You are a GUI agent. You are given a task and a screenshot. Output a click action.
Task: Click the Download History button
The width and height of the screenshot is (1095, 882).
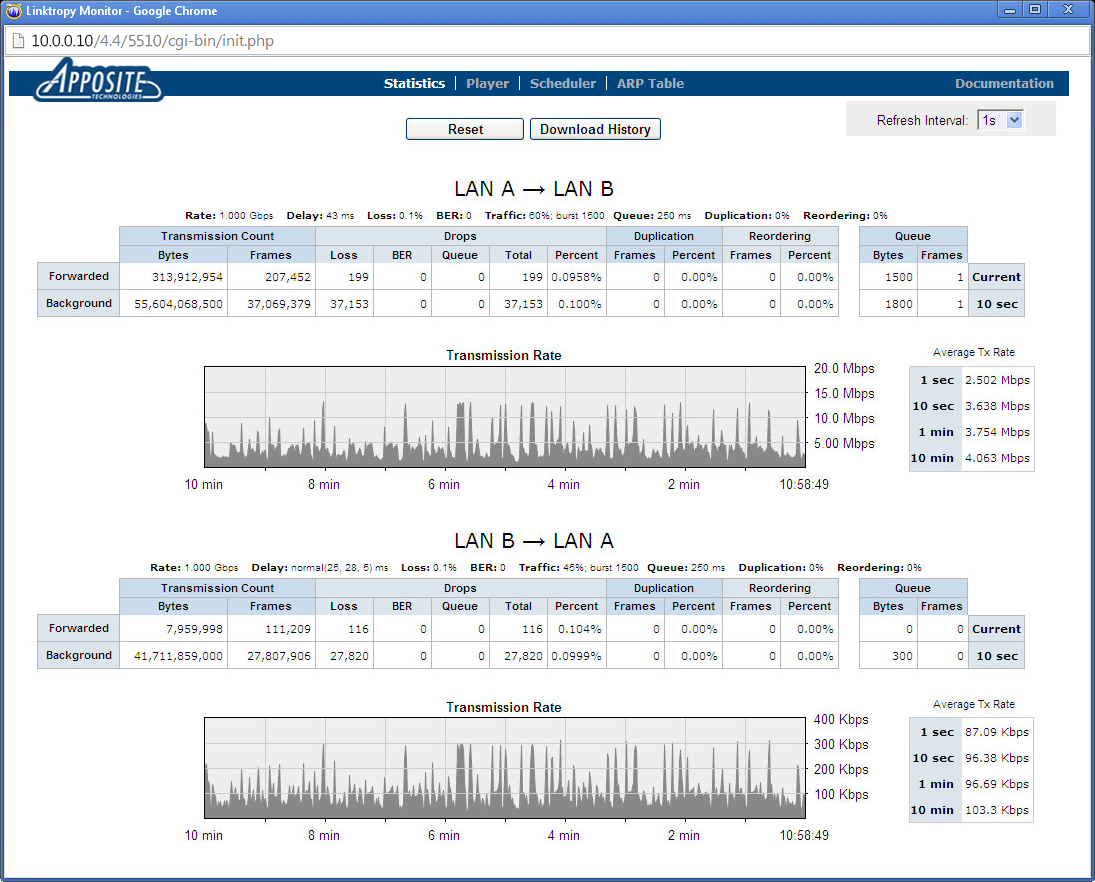595,129
